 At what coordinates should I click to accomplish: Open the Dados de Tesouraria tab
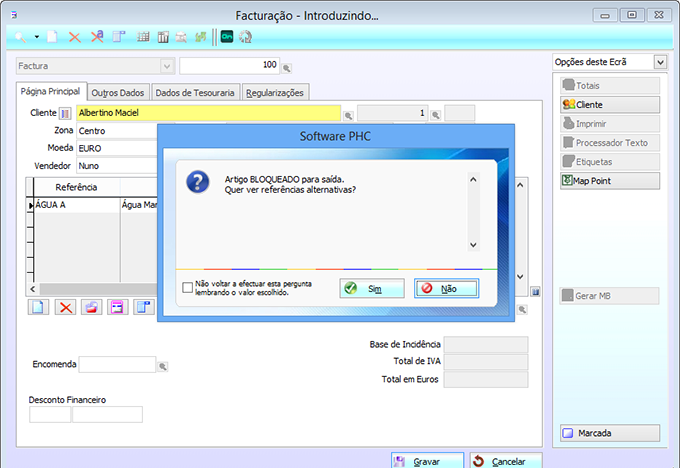tap(195, 93)
